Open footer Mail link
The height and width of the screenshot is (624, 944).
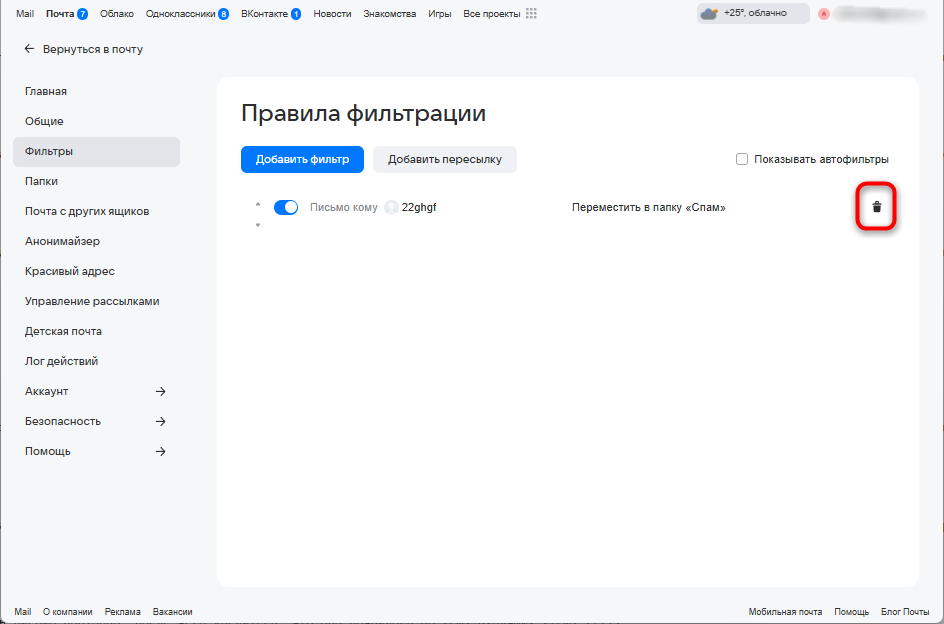click(23, 611)
